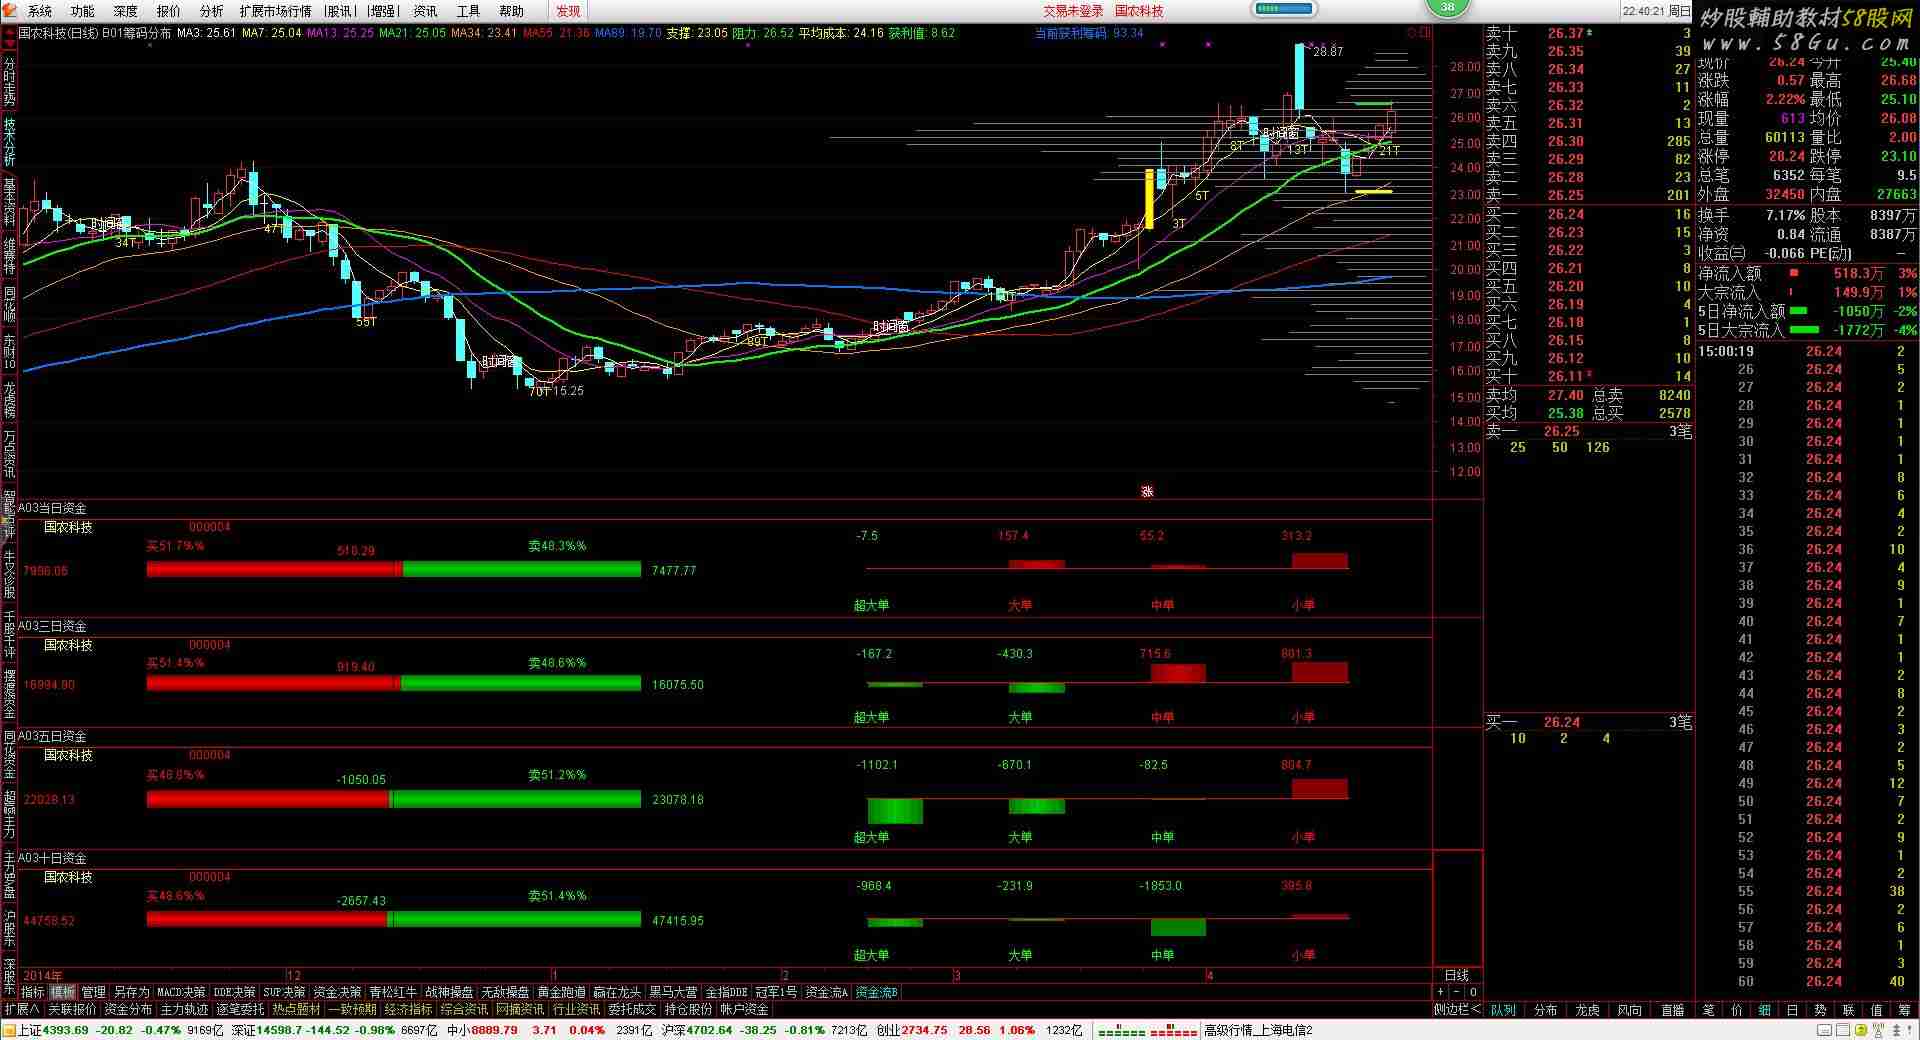Select the 资金流A template

(827, 993)
